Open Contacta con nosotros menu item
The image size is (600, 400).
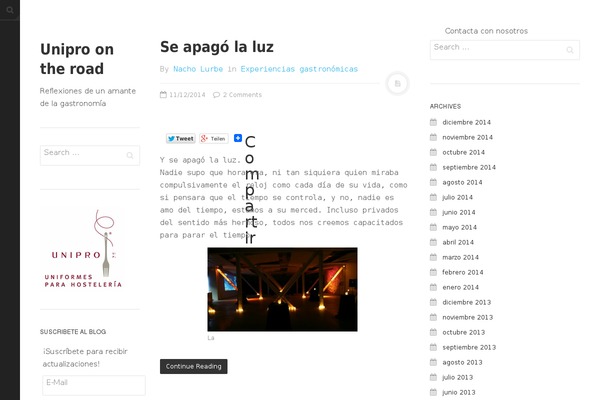pos(486,31)
